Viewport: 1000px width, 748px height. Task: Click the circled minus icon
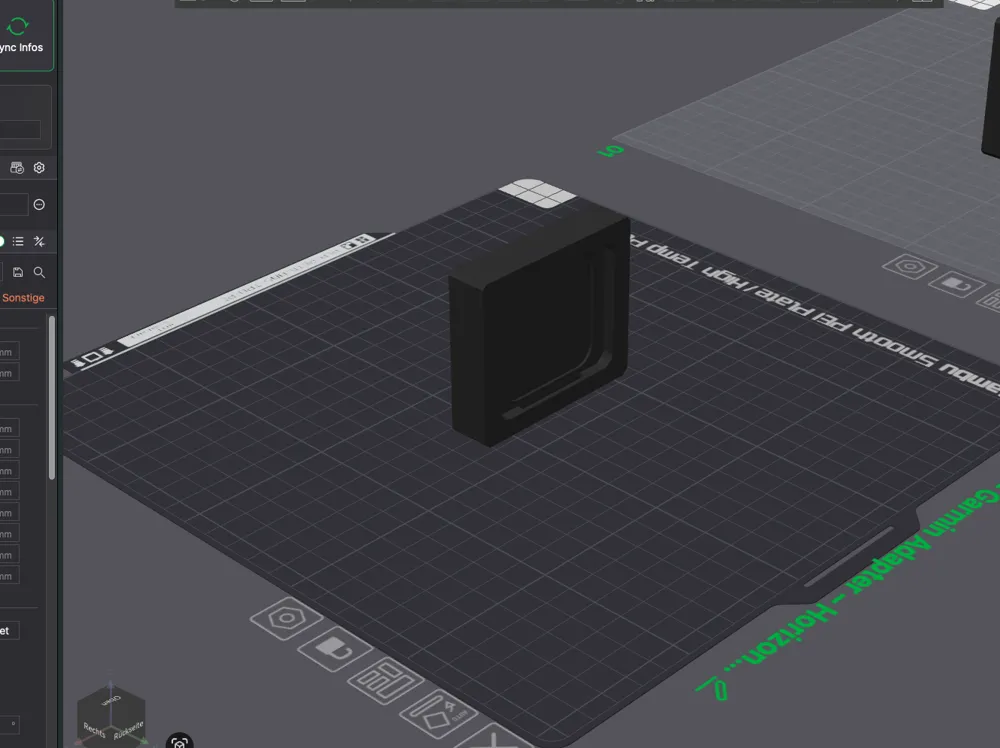[39, 205]
